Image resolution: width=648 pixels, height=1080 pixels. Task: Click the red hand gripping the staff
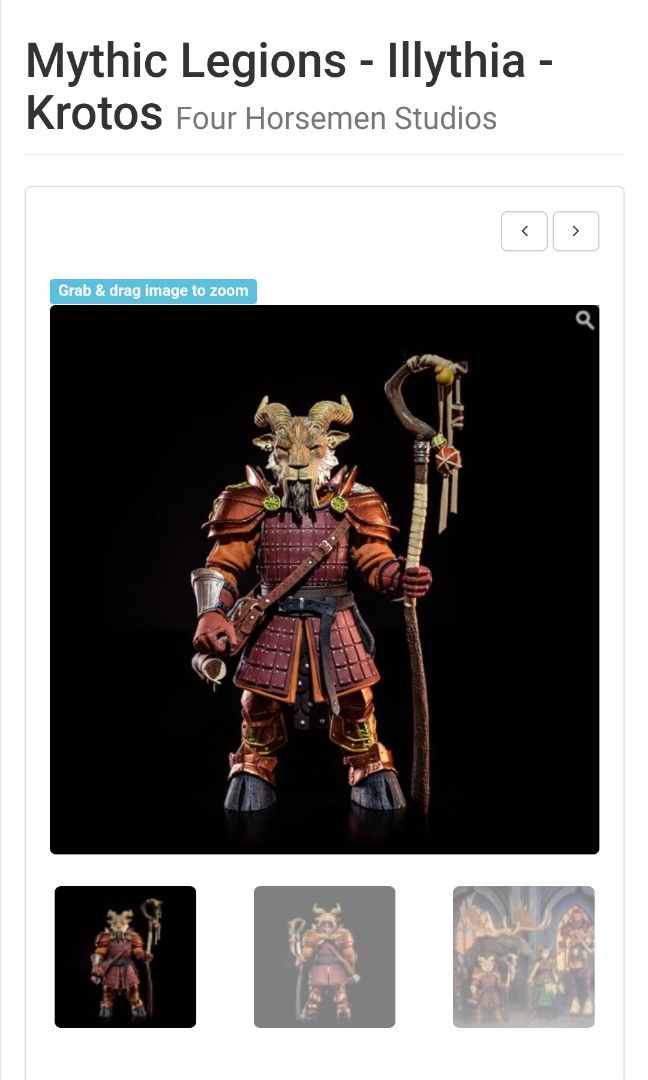pyautogui.click(x=413, y=581)
